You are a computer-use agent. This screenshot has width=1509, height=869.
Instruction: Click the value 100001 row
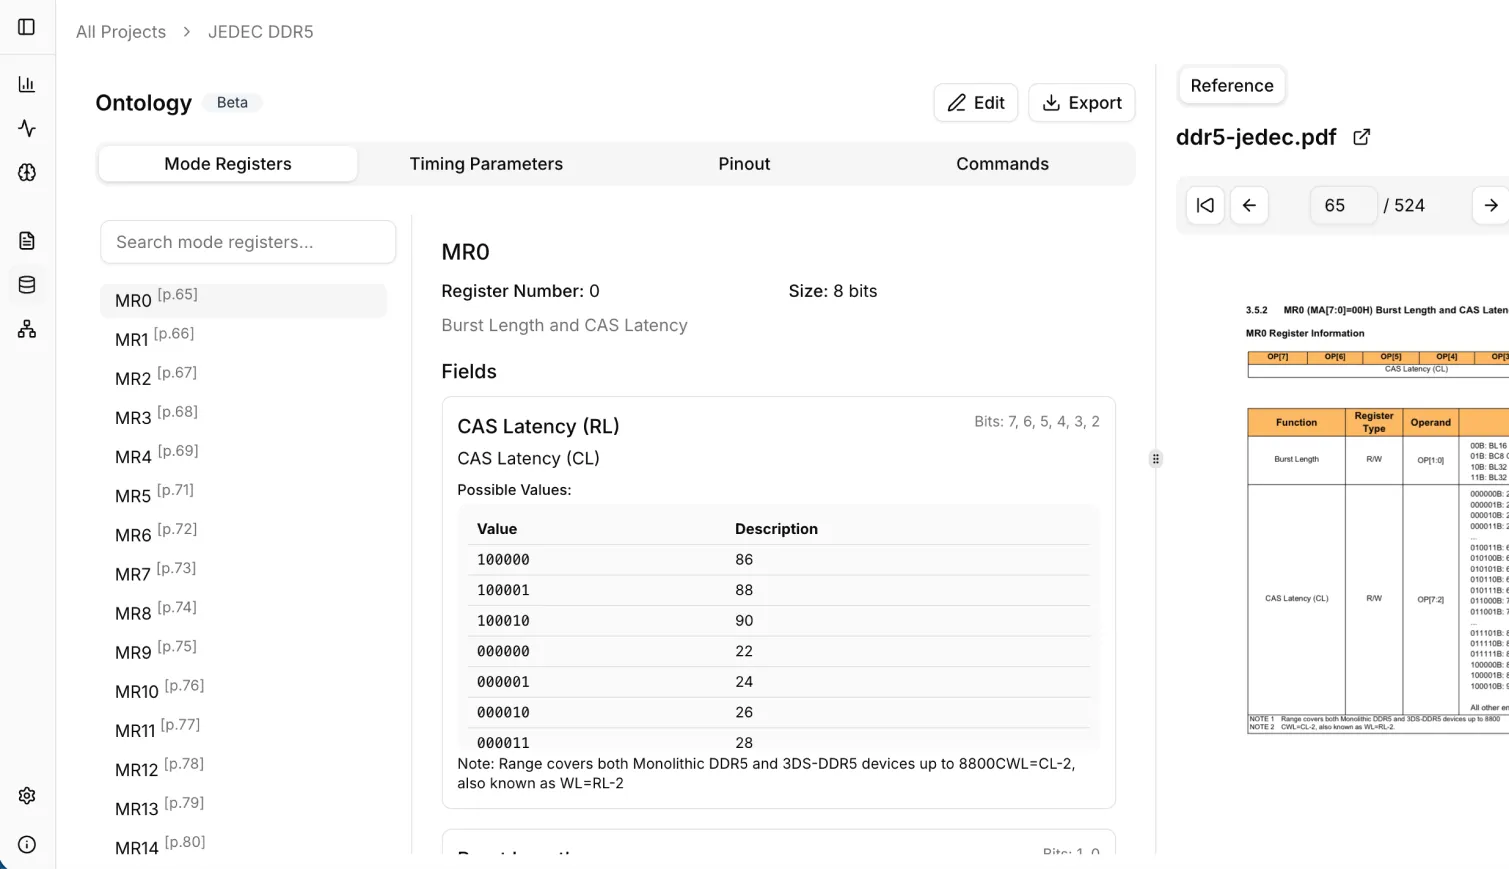pos(778,590)
